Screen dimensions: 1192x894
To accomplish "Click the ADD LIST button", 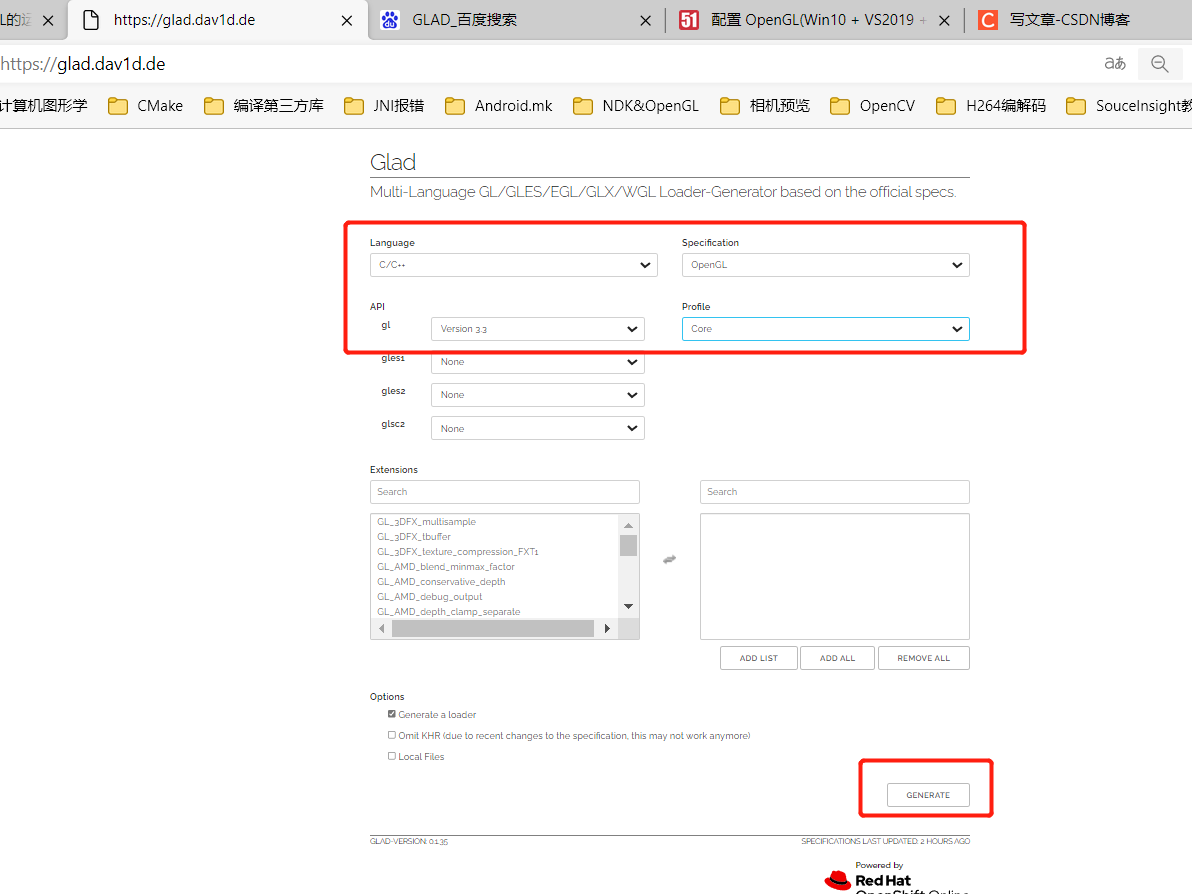I will tap(759, 658).
